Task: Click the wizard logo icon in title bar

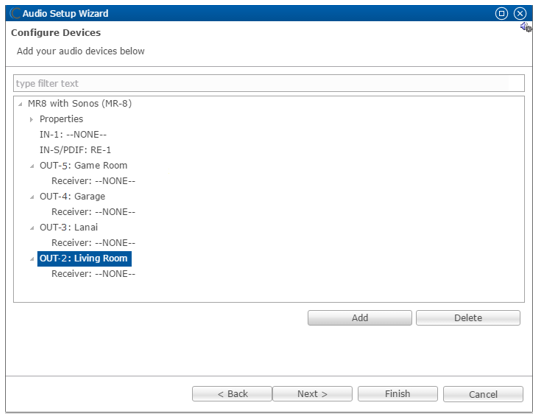Action: tap(15, 13)
